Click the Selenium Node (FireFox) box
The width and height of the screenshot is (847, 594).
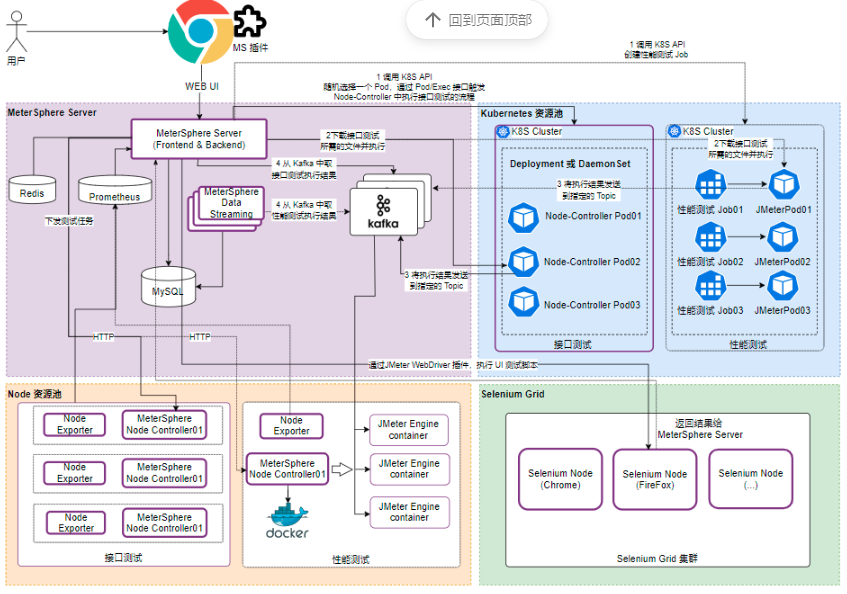(x=655, y=480)
